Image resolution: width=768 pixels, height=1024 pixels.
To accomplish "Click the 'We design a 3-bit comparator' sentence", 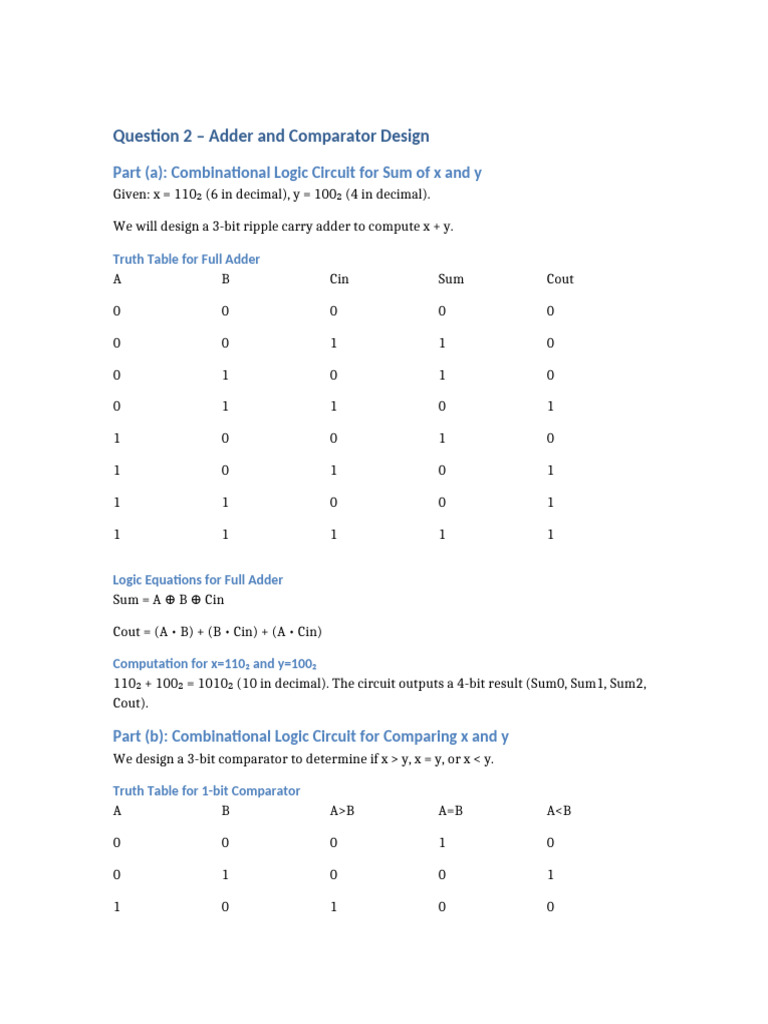I will coord(303,759).
